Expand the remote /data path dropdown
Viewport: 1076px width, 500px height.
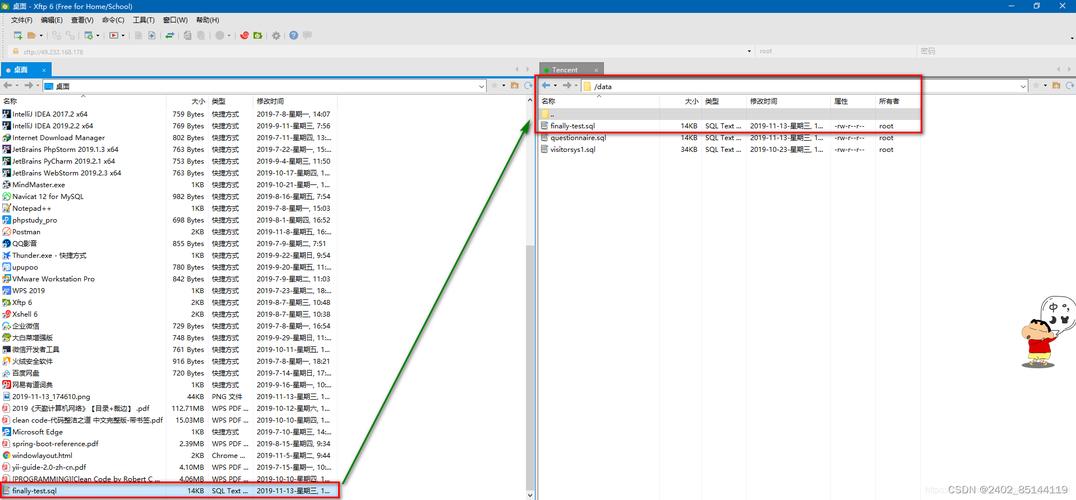click(1023, 86)
